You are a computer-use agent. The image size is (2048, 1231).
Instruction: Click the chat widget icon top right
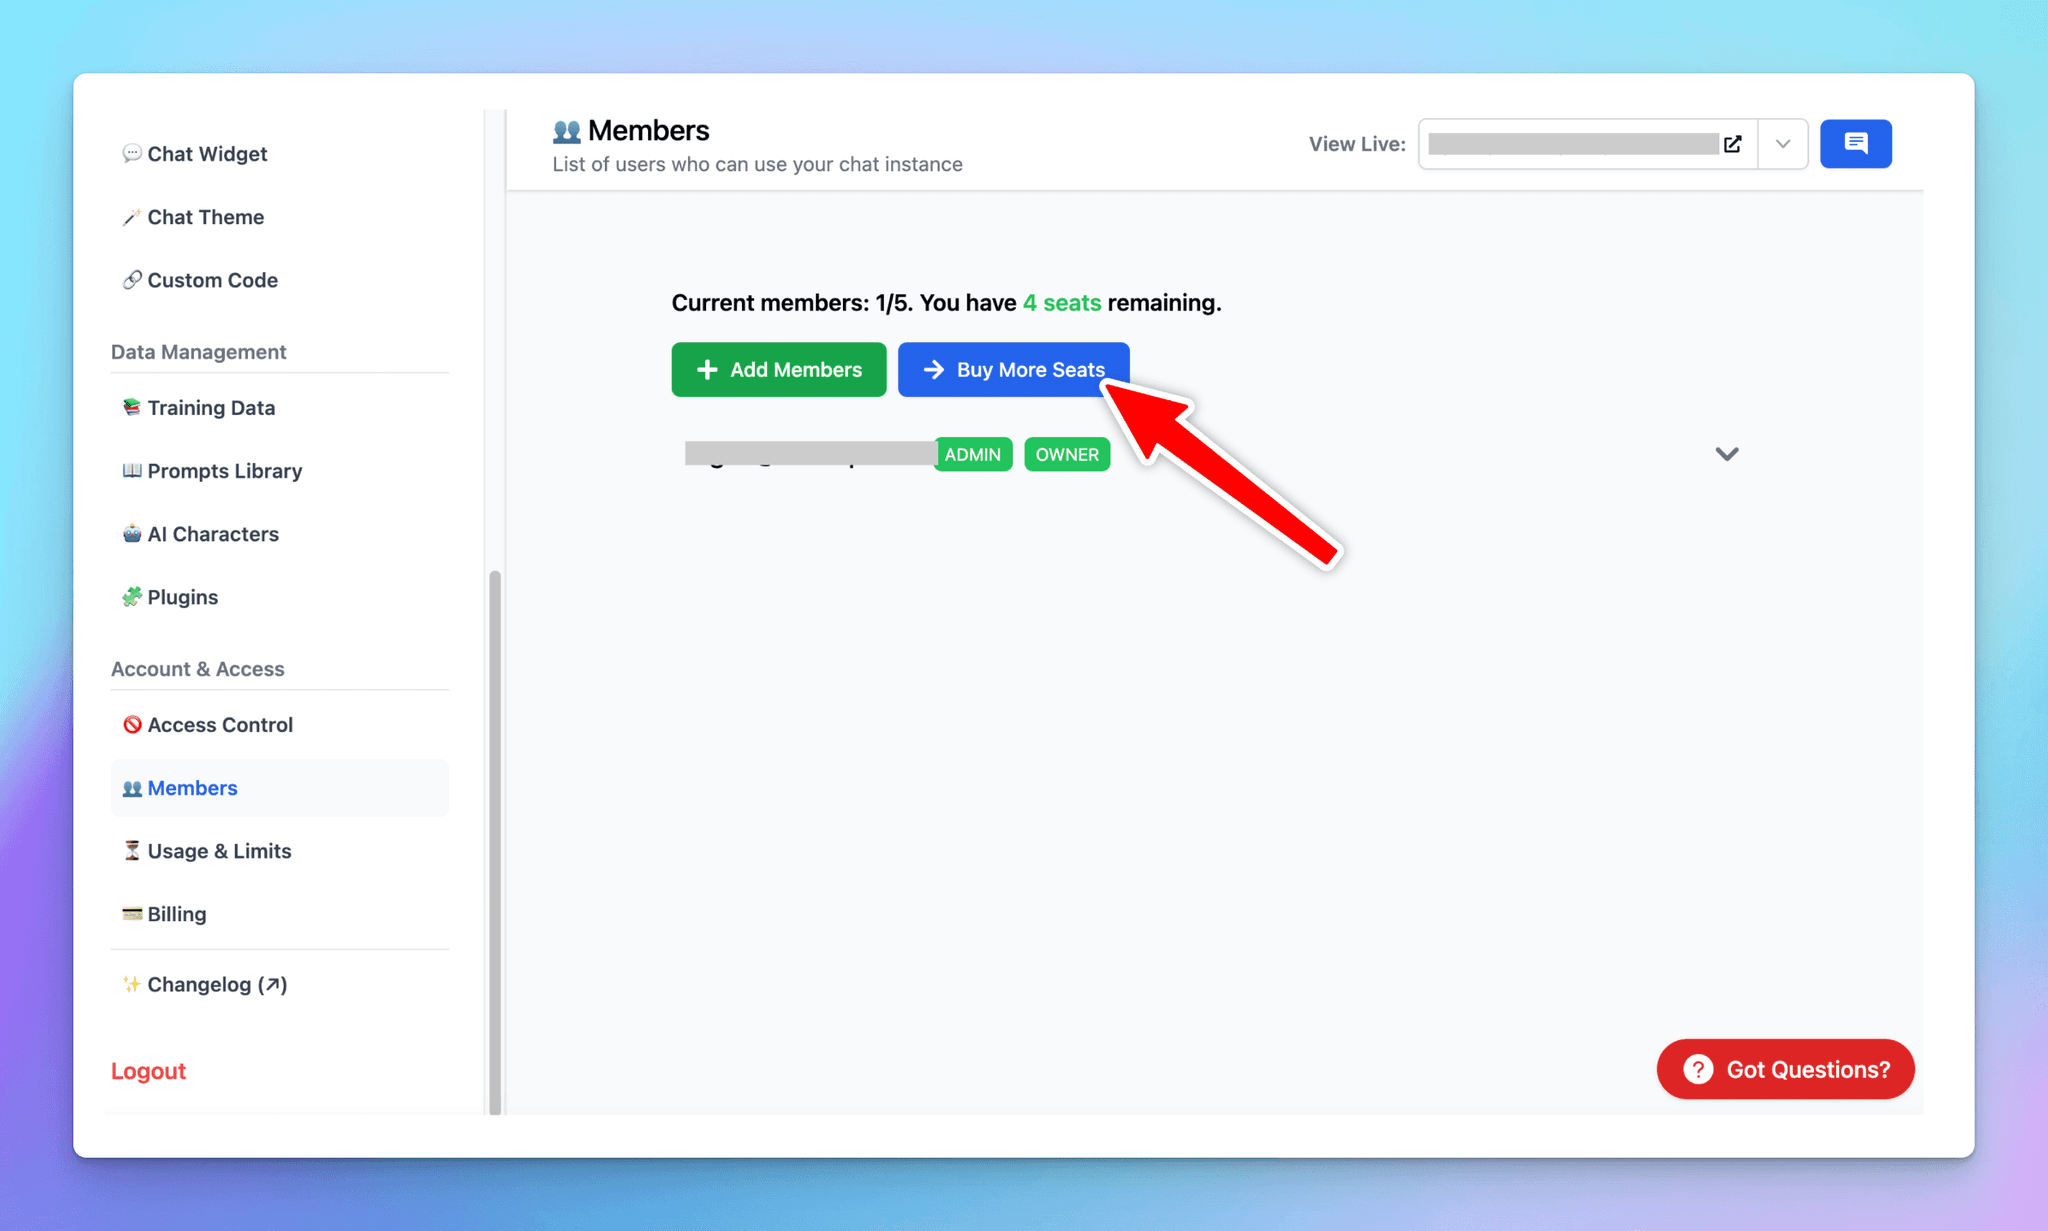click(x=1855, y=143)
